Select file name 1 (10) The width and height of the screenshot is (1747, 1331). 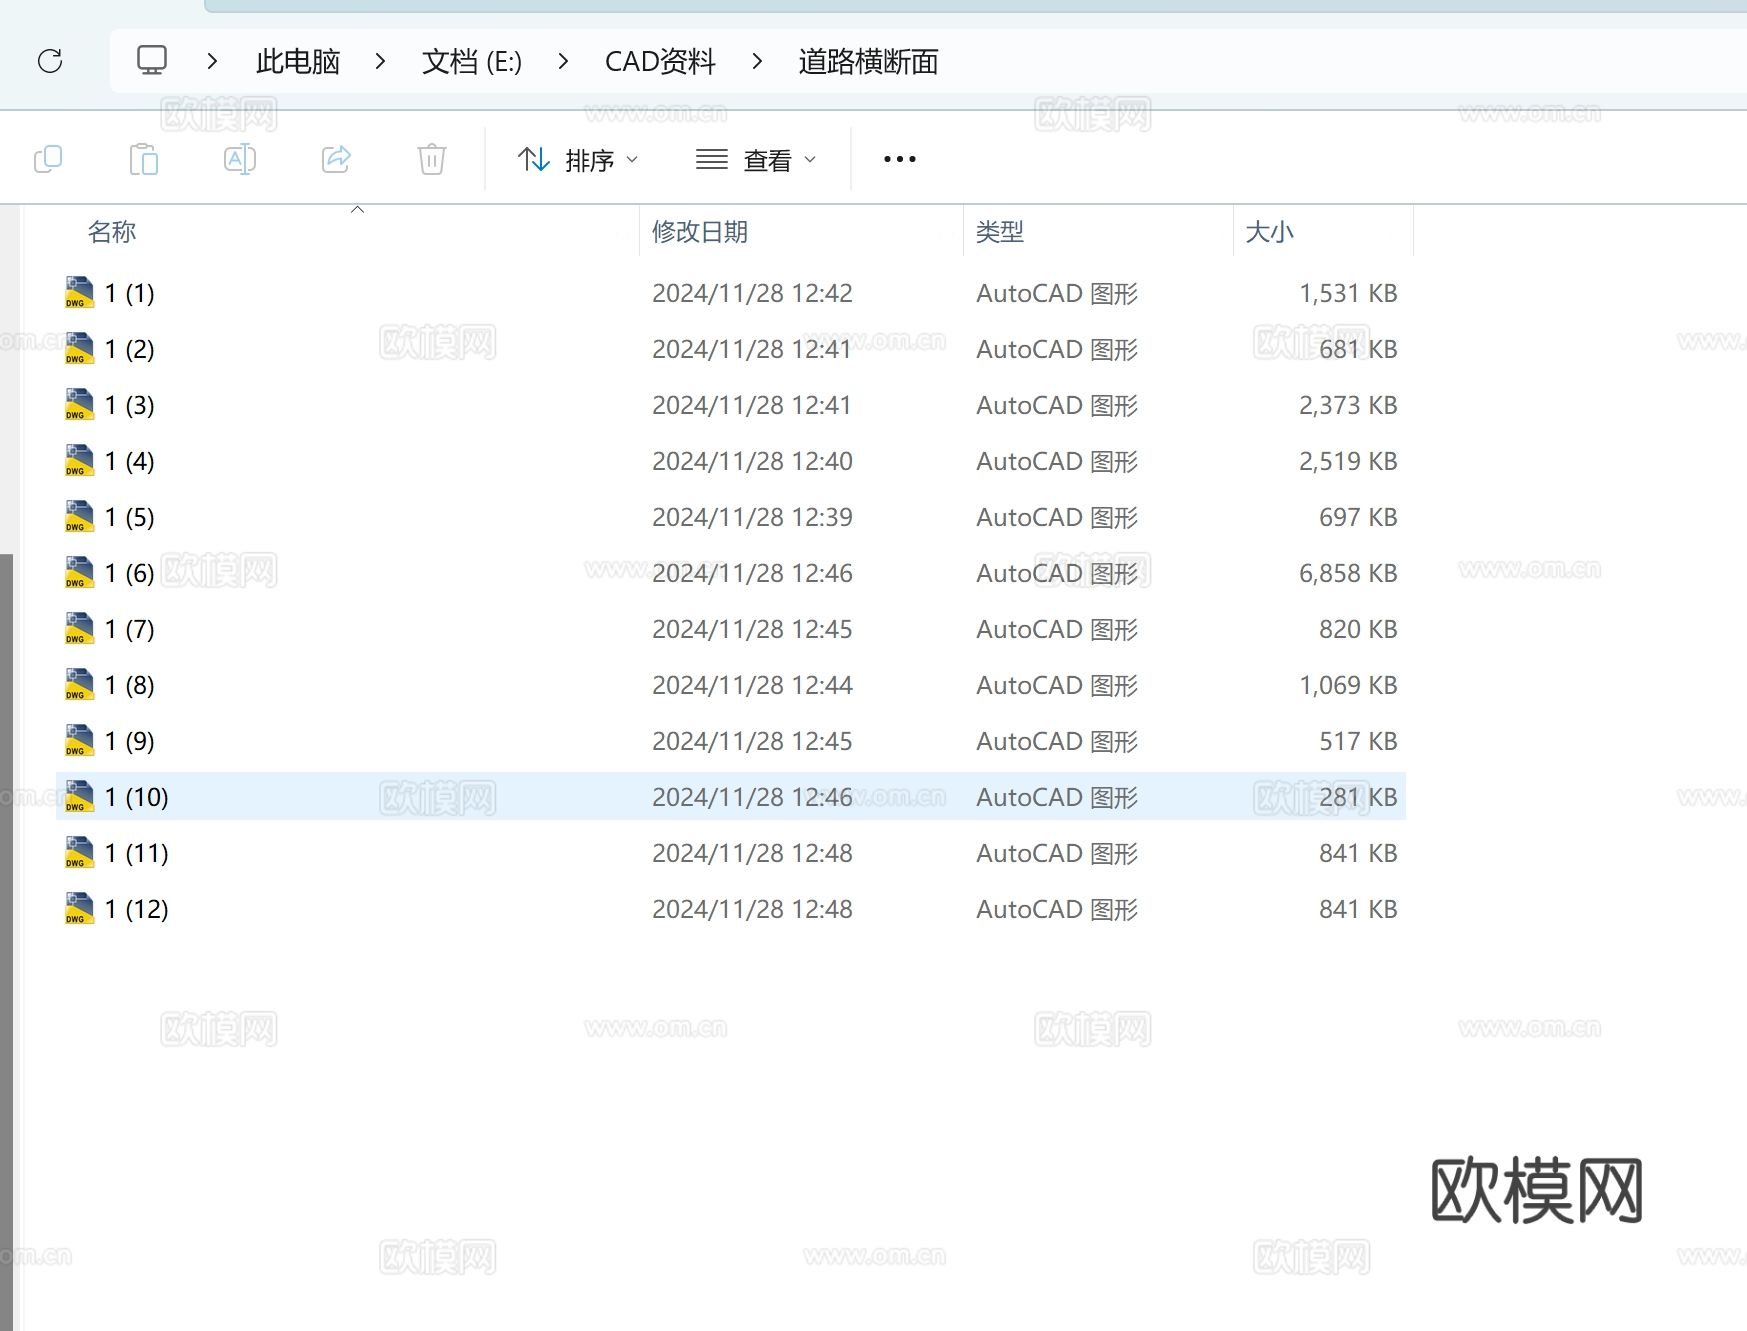[137, 797]
